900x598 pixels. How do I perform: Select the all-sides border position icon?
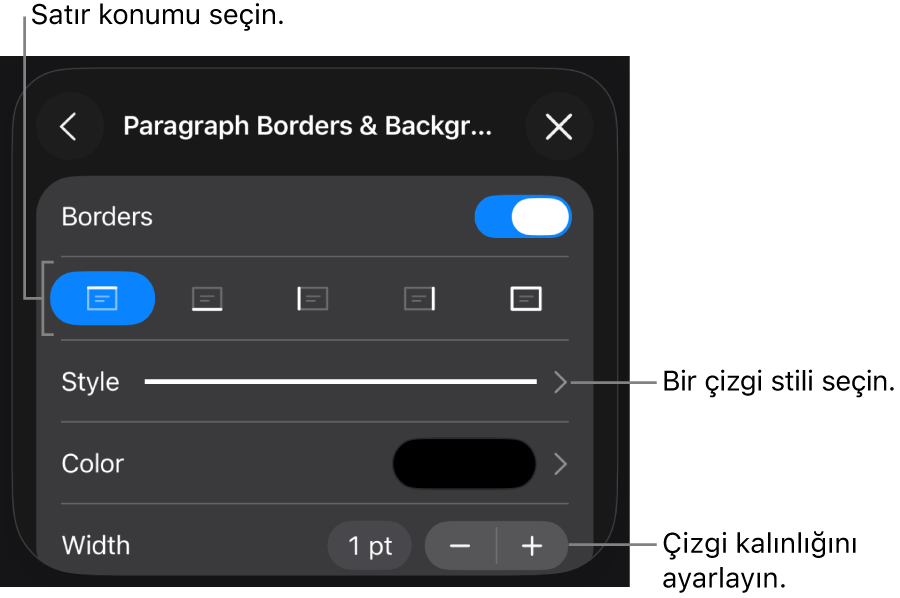pyautogui.click(x=526, y=298)
